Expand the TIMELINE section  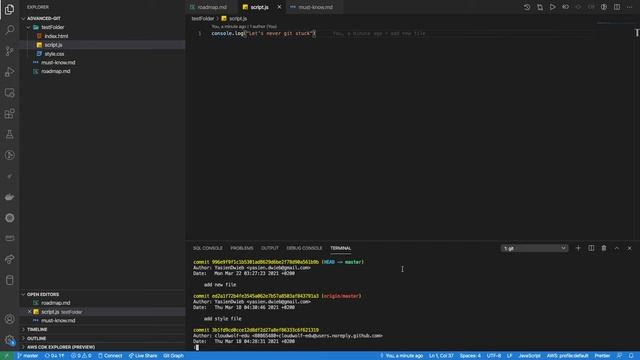pyautogui.click(x=37, y=329)
